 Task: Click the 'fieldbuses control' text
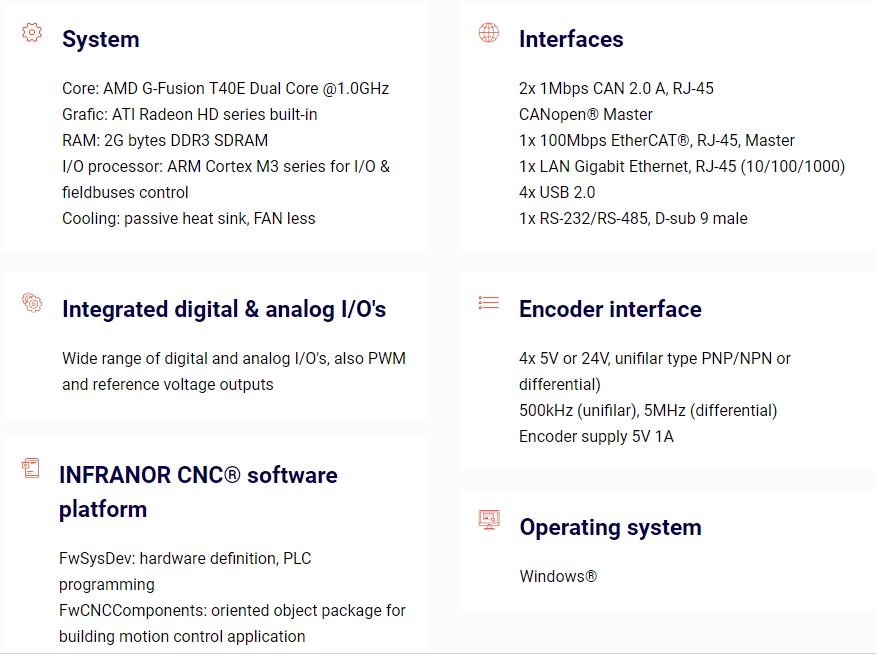click(x=125, y=193)
